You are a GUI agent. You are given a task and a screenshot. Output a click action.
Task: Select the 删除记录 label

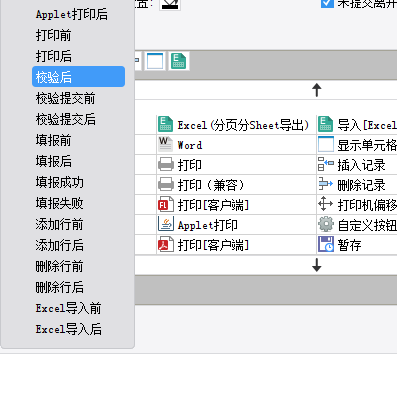click(x=361, y=185)
